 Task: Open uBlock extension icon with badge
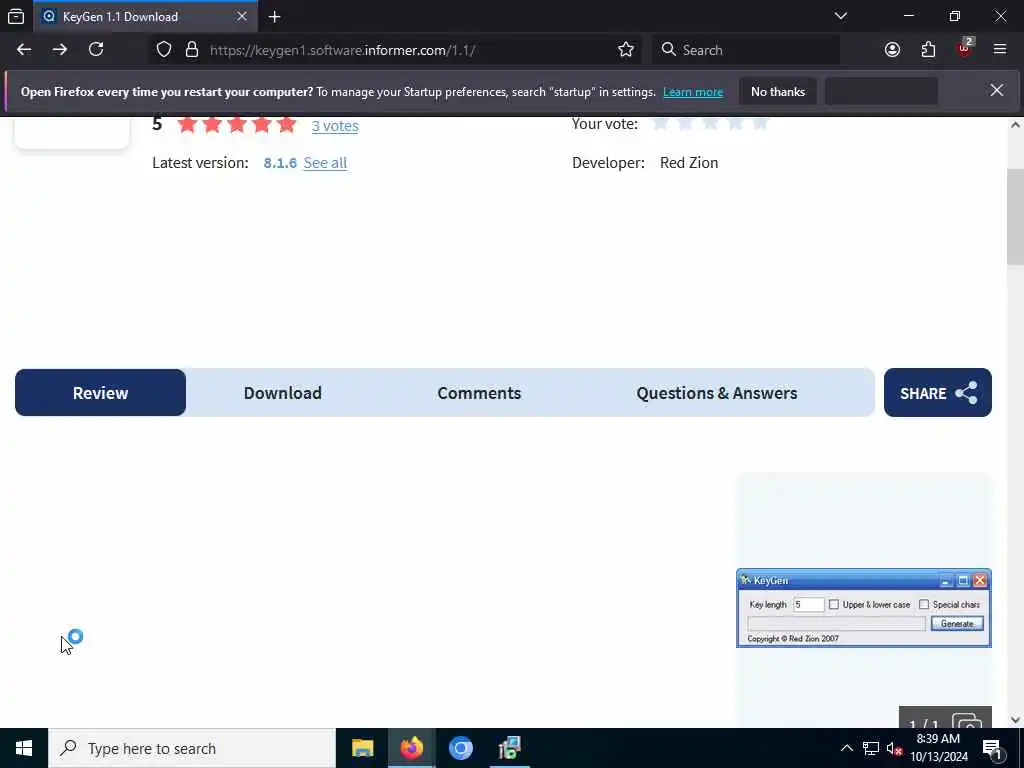coord(965,48)
